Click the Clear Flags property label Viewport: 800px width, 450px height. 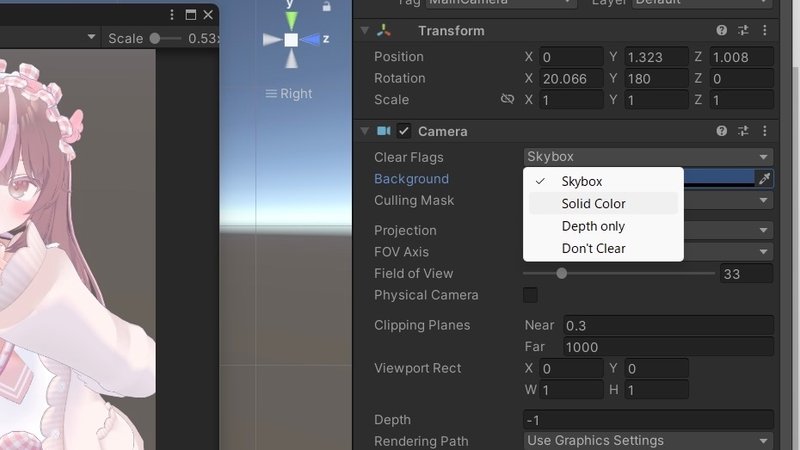click(x=409, y=157)
